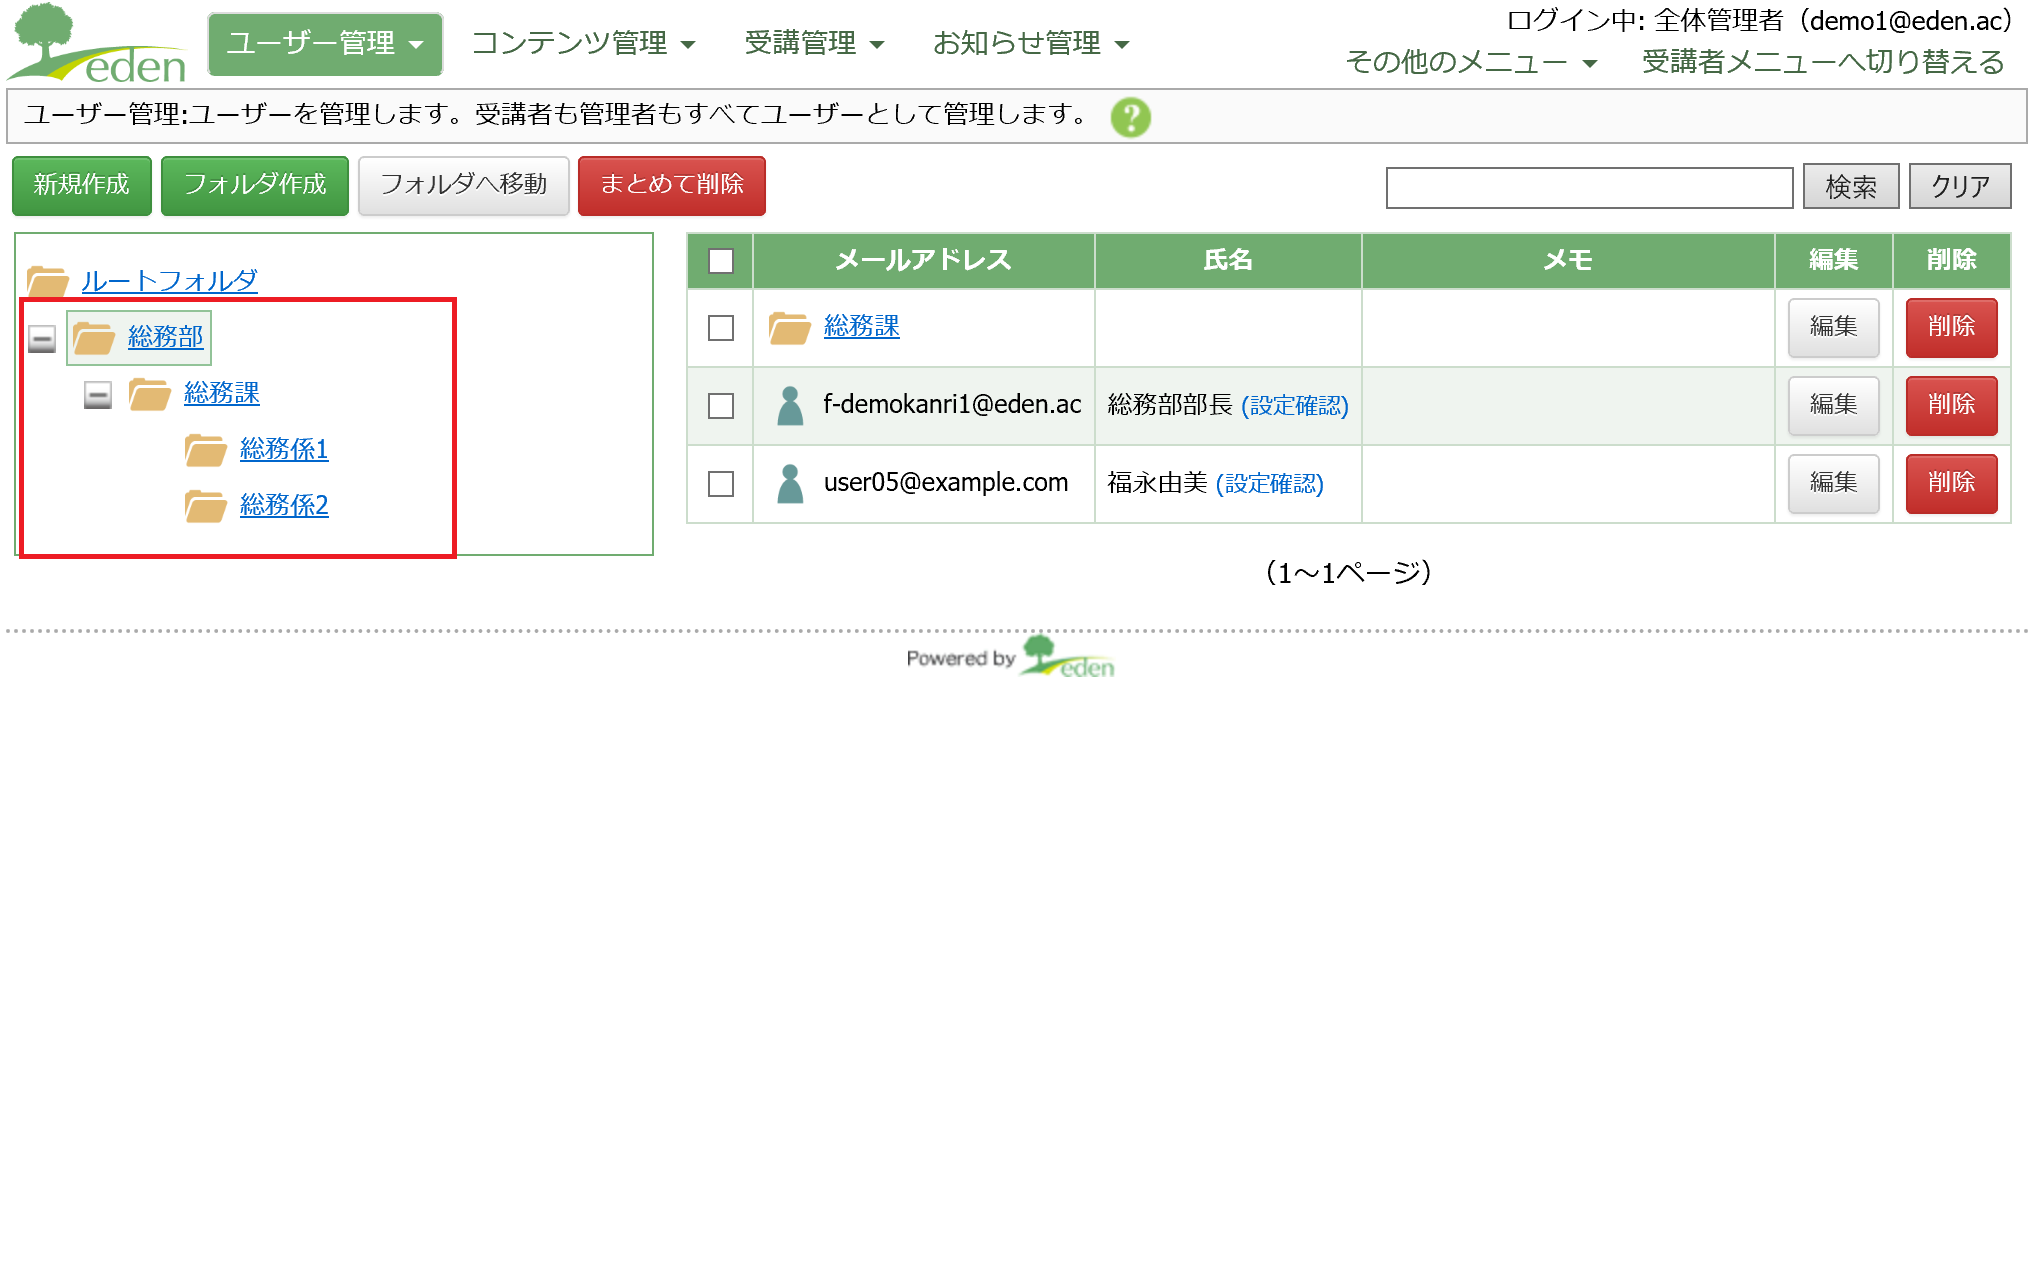Click user icon for f-demokanri1@eden.ac
Viewport: 2034px width, 1280px height.
pyautogui.click(x=790, y=405)
